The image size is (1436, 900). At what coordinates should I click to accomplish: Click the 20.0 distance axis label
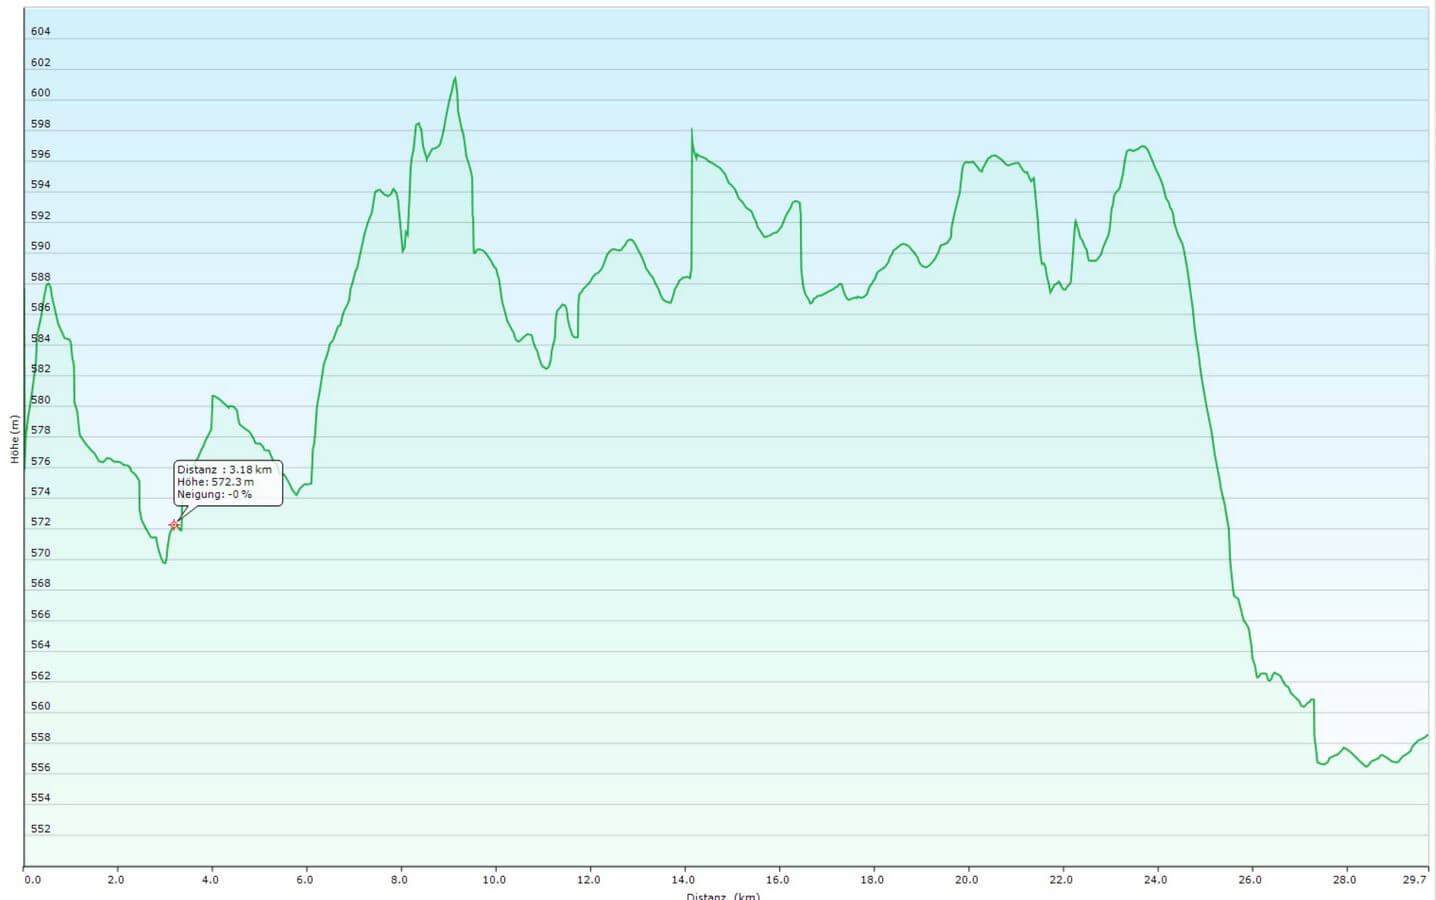pos(967,880)
